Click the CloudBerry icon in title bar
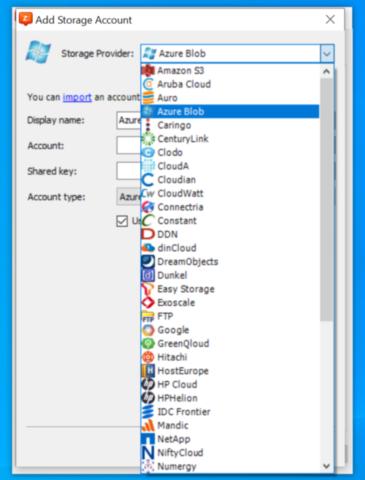Viewport: 365px width, 480px height. click(x=26, y=19)
